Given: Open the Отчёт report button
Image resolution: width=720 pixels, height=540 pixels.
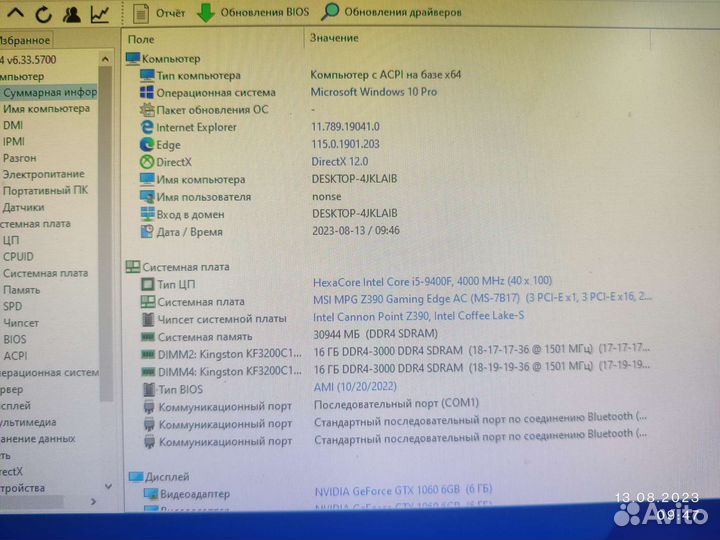Looking at the screenshot, I should 160,13.
